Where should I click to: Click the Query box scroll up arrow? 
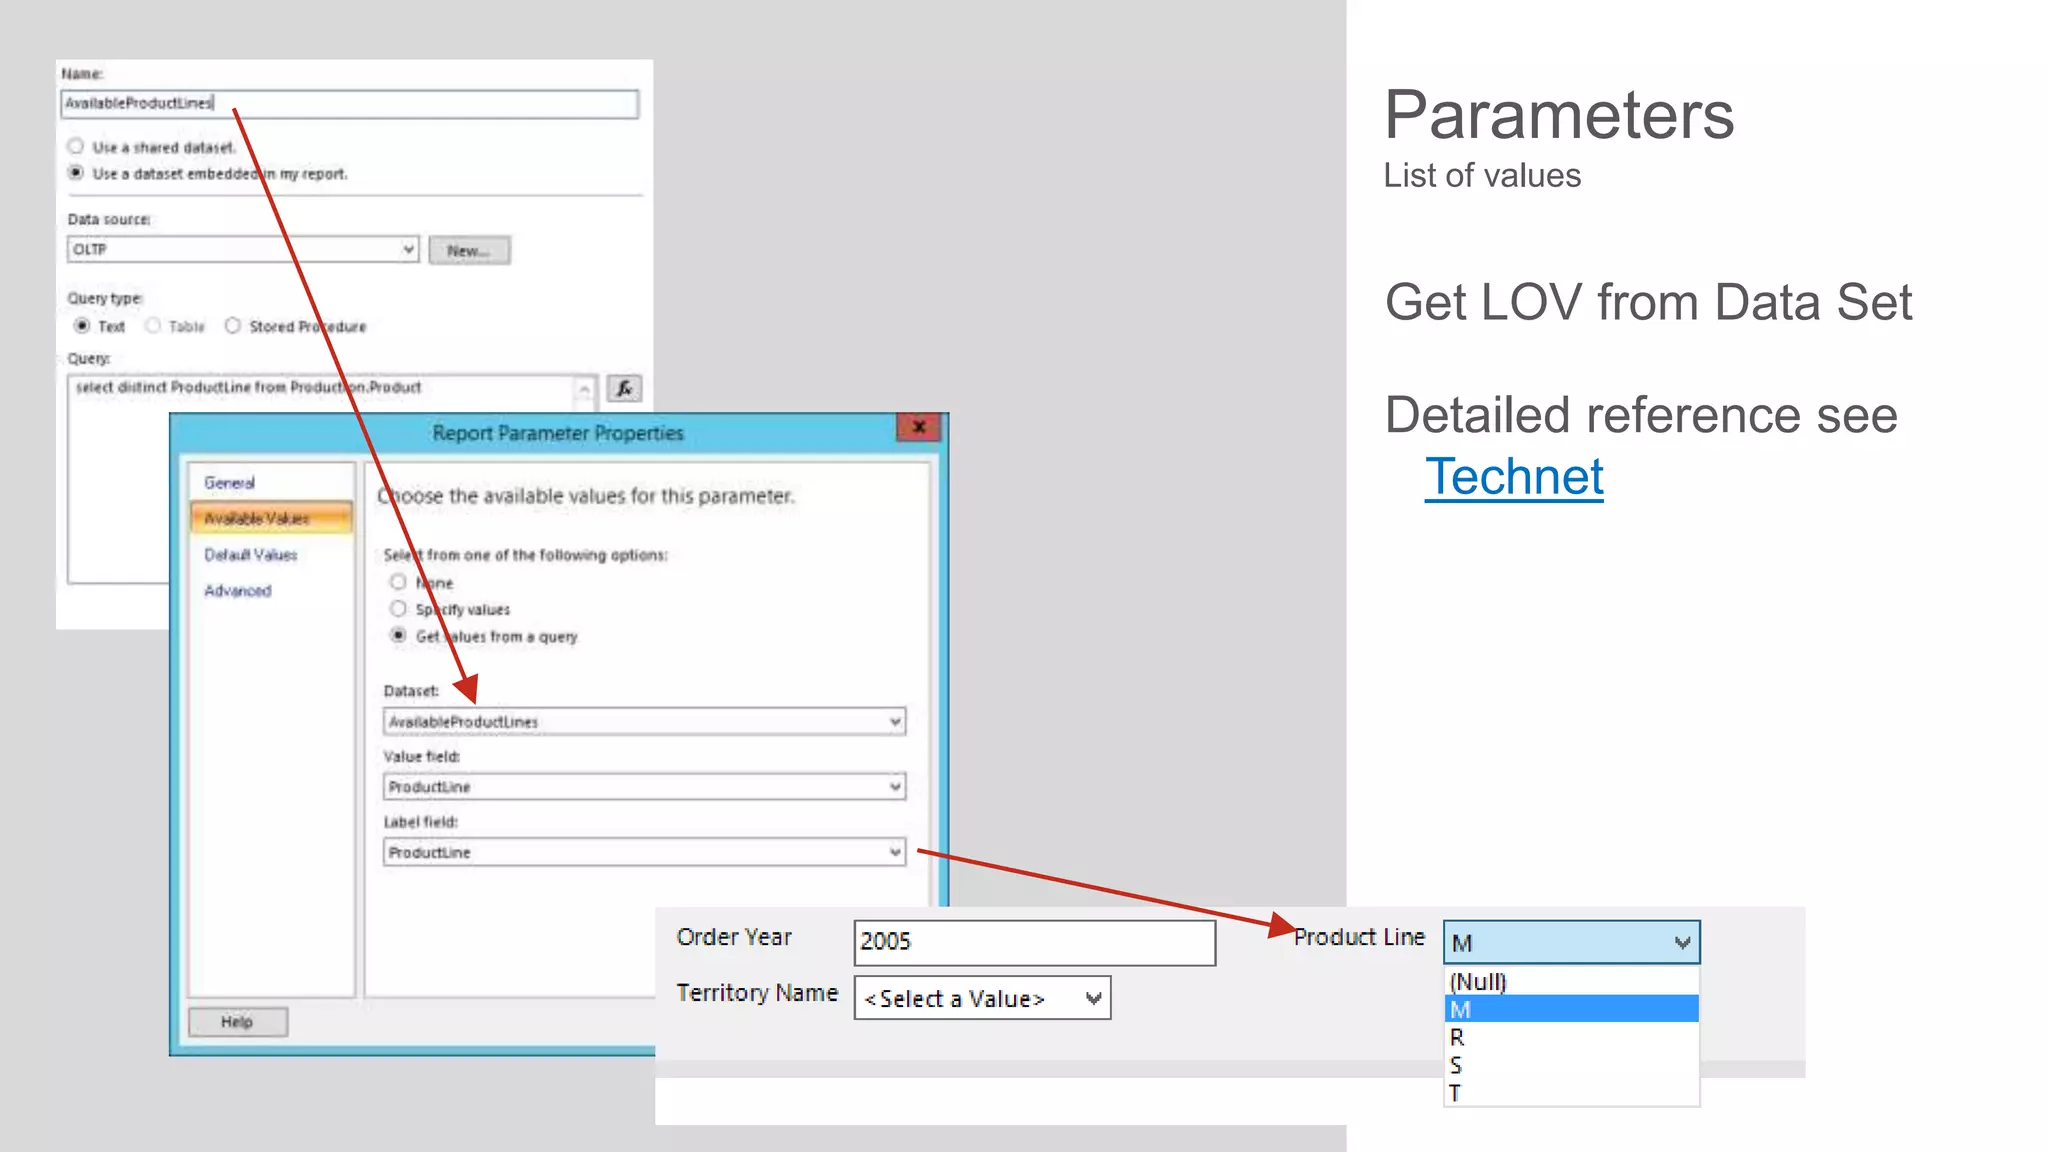coord(584,389)
